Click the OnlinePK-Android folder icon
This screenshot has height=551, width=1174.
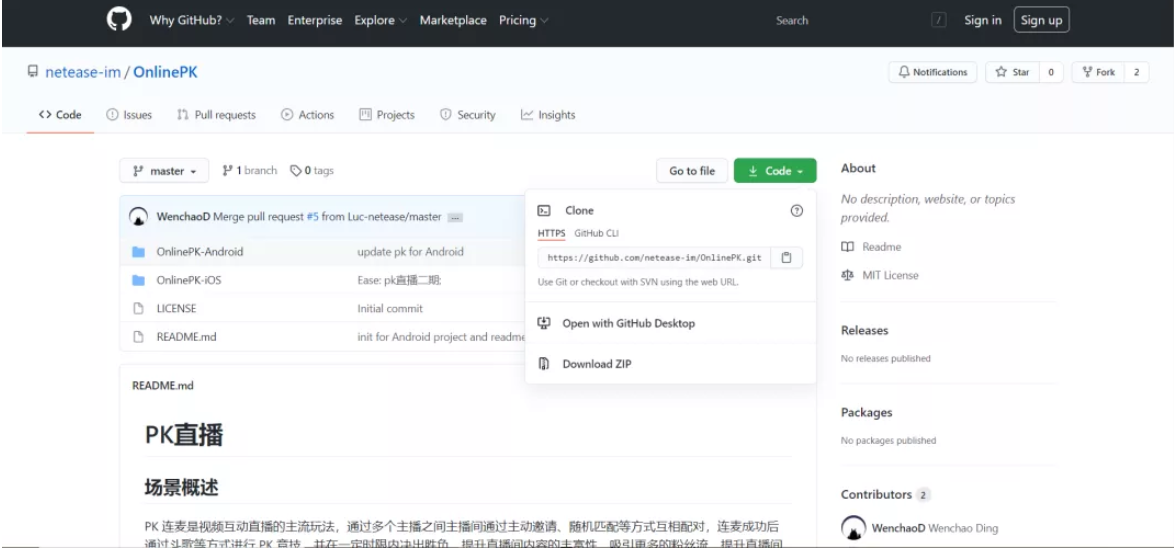point(138,252)
